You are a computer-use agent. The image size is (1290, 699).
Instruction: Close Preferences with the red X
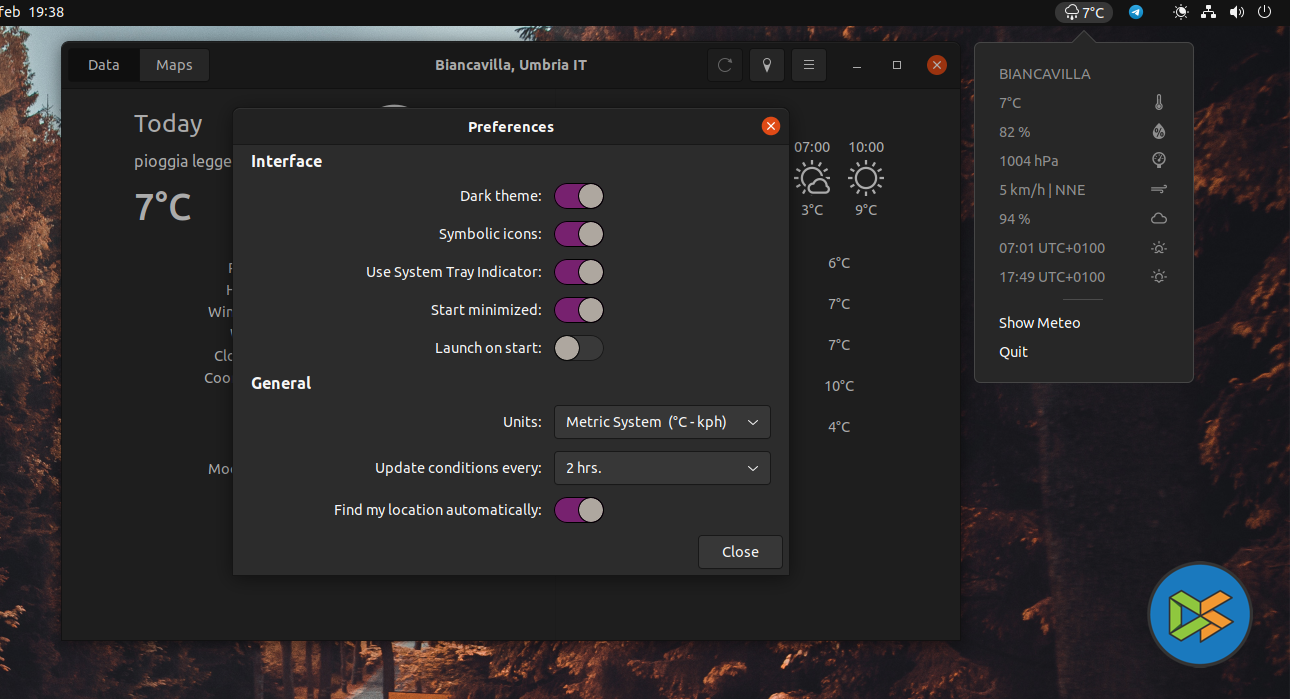coord(770,126)
